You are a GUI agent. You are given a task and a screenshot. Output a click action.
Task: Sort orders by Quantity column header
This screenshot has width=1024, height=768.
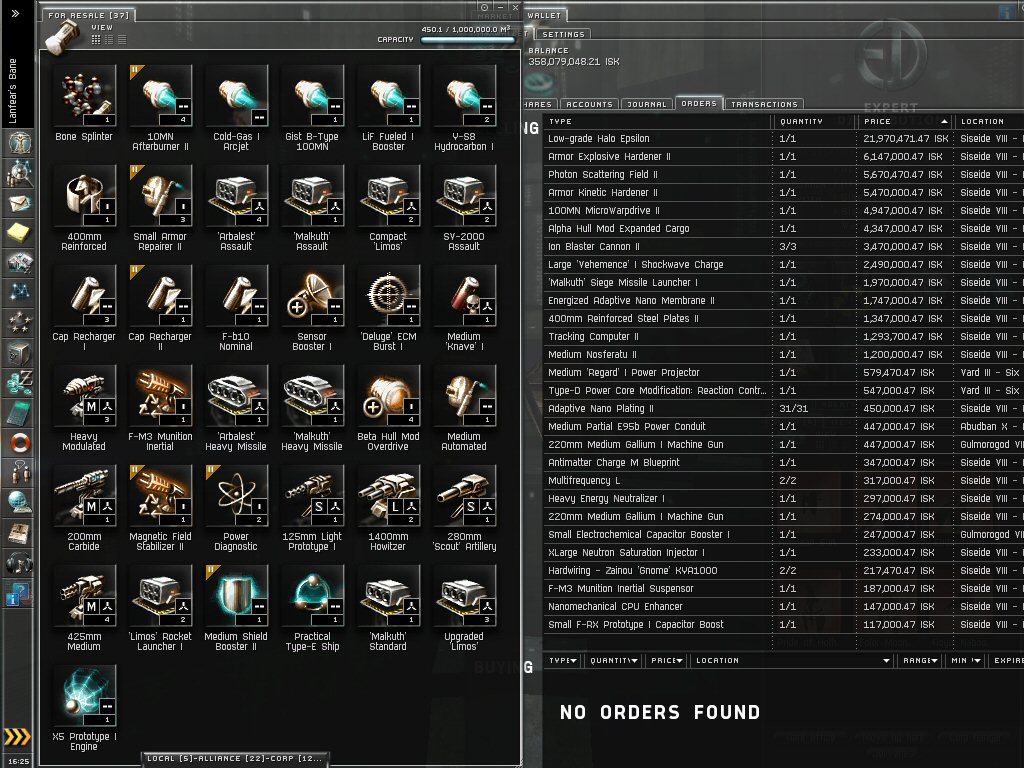(814, 121)
